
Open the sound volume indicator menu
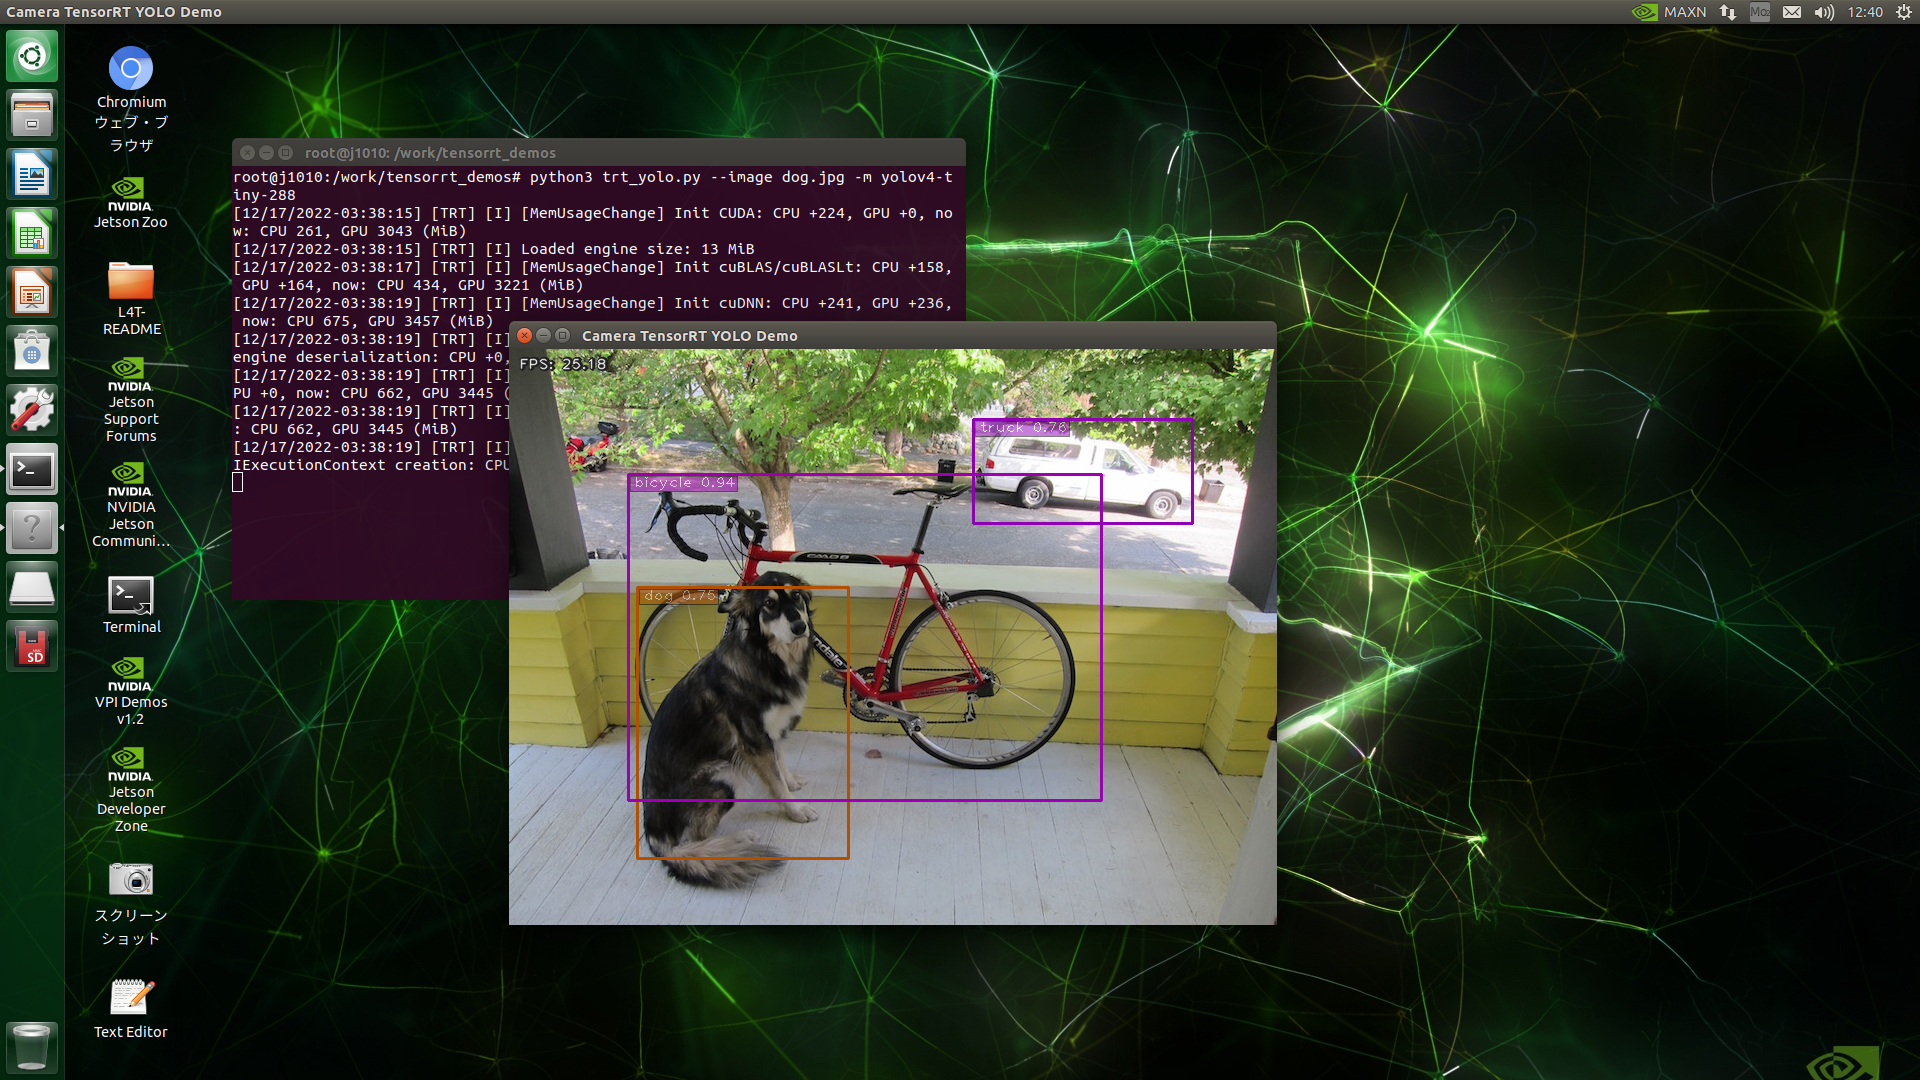click(x=1824, y=12)
